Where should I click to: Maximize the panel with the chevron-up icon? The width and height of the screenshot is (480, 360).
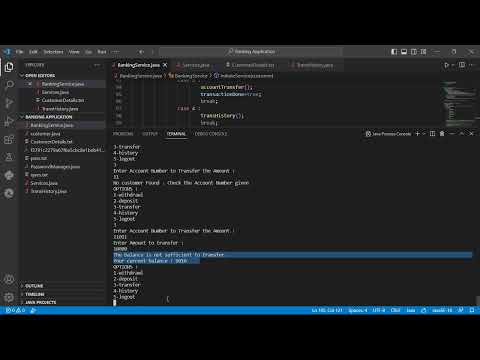tap(462, 134)
